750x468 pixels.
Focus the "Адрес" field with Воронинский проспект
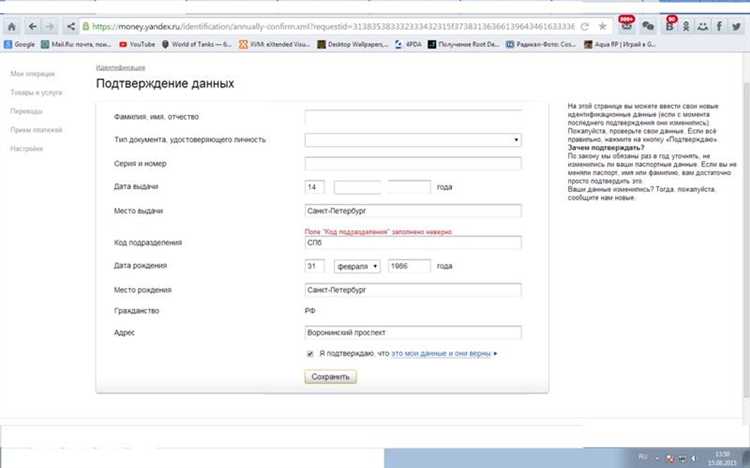[x=413, y=333]
